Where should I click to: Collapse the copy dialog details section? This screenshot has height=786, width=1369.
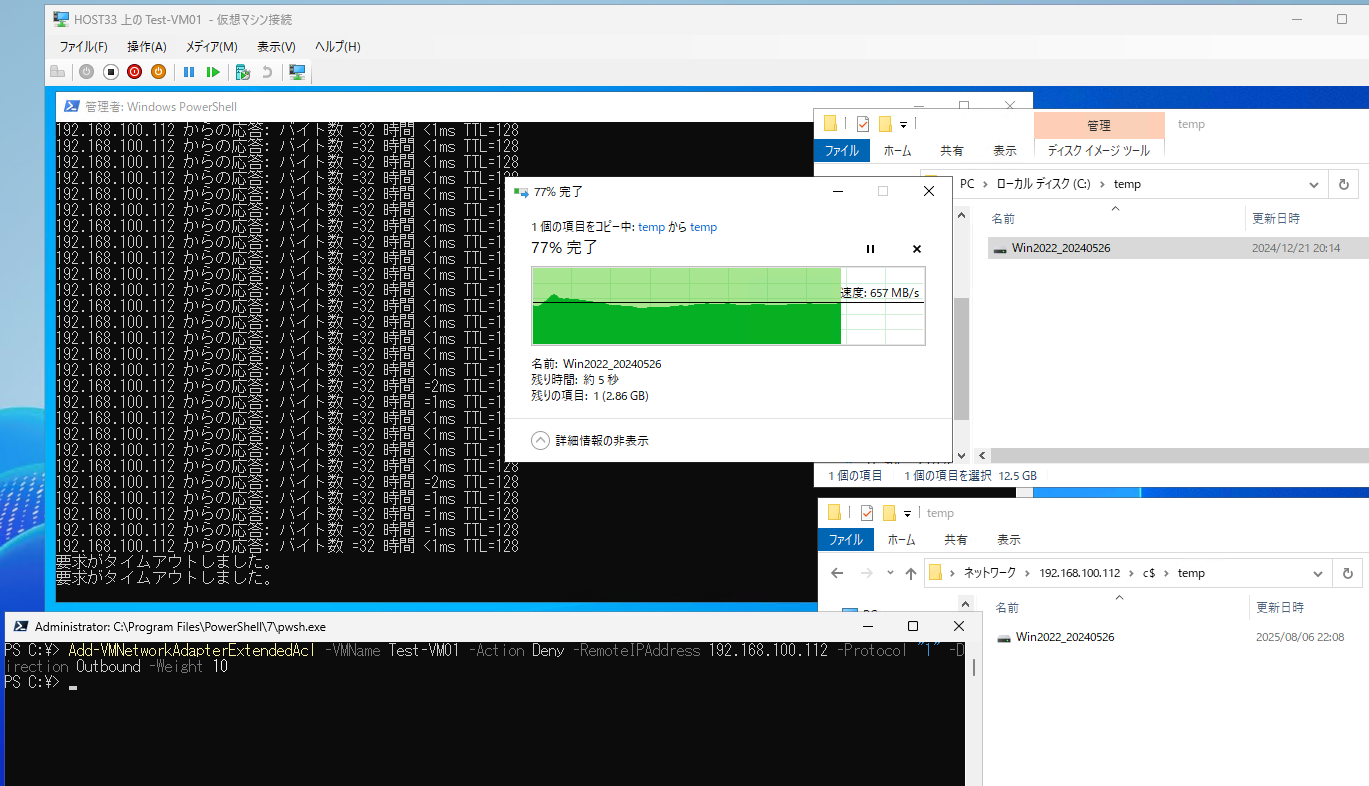pos(541,440)
